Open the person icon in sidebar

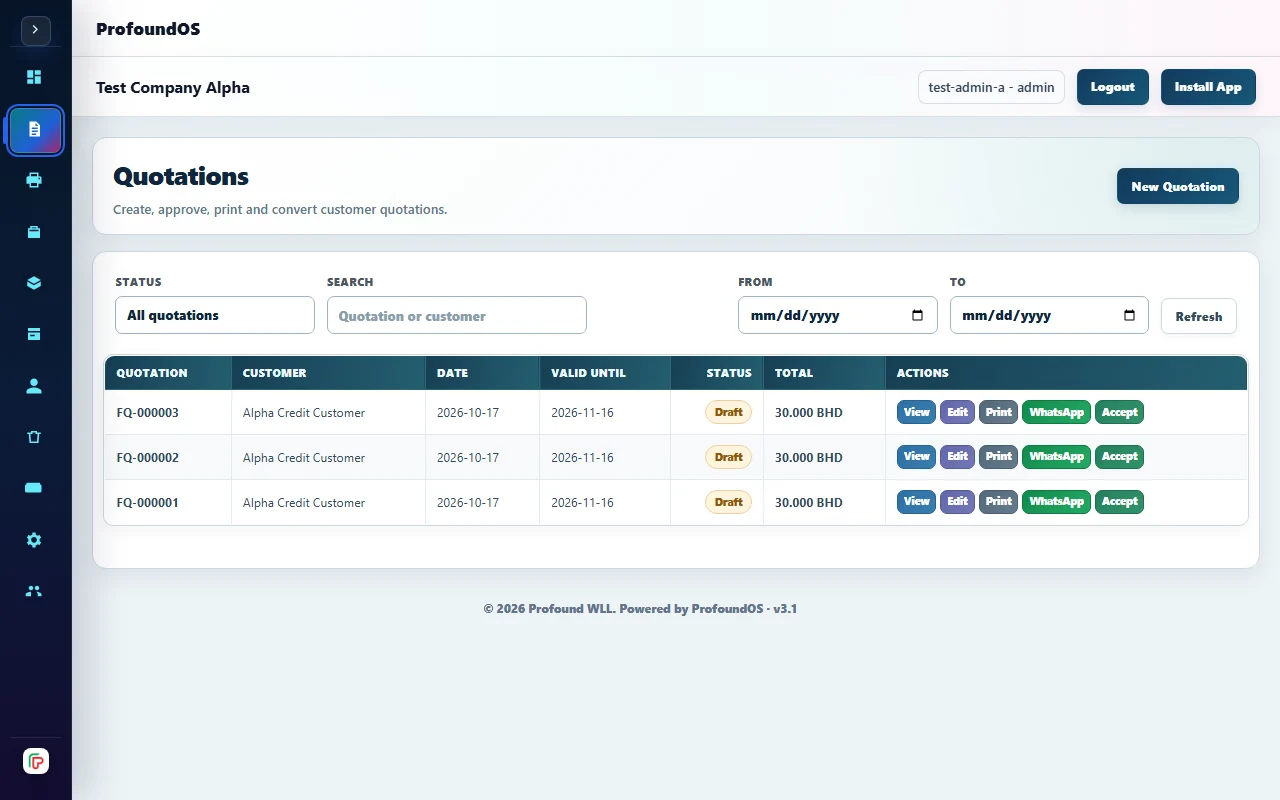click(34, 386)
